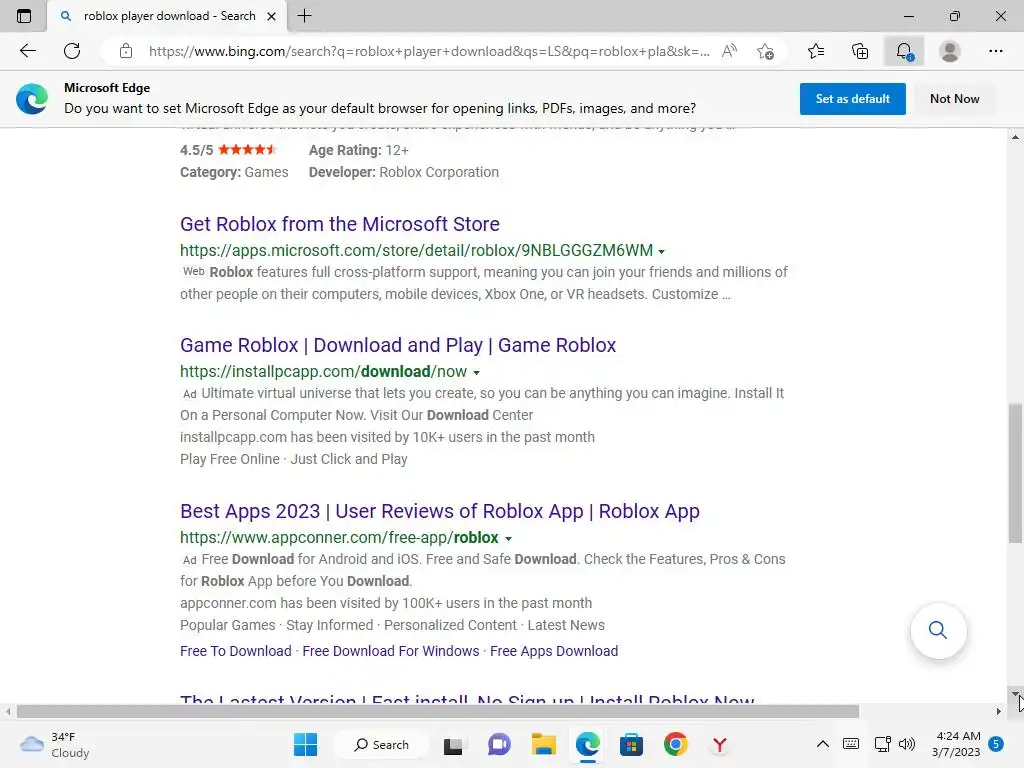Click the appconner.com free-app URL

pyautogui.click(x=339, y=537)
